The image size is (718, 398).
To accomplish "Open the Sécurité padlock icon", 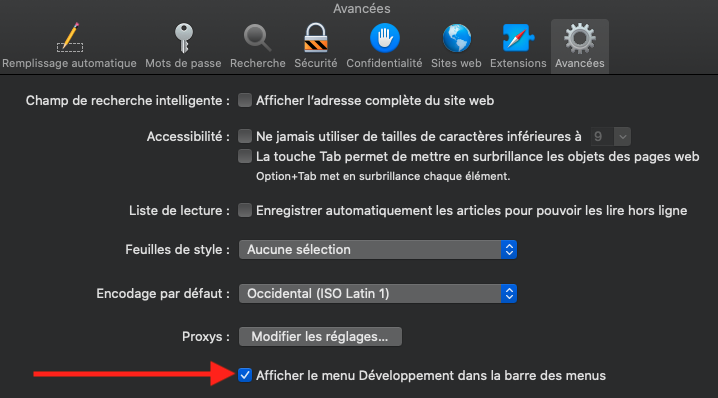I will tap(316, 38).
